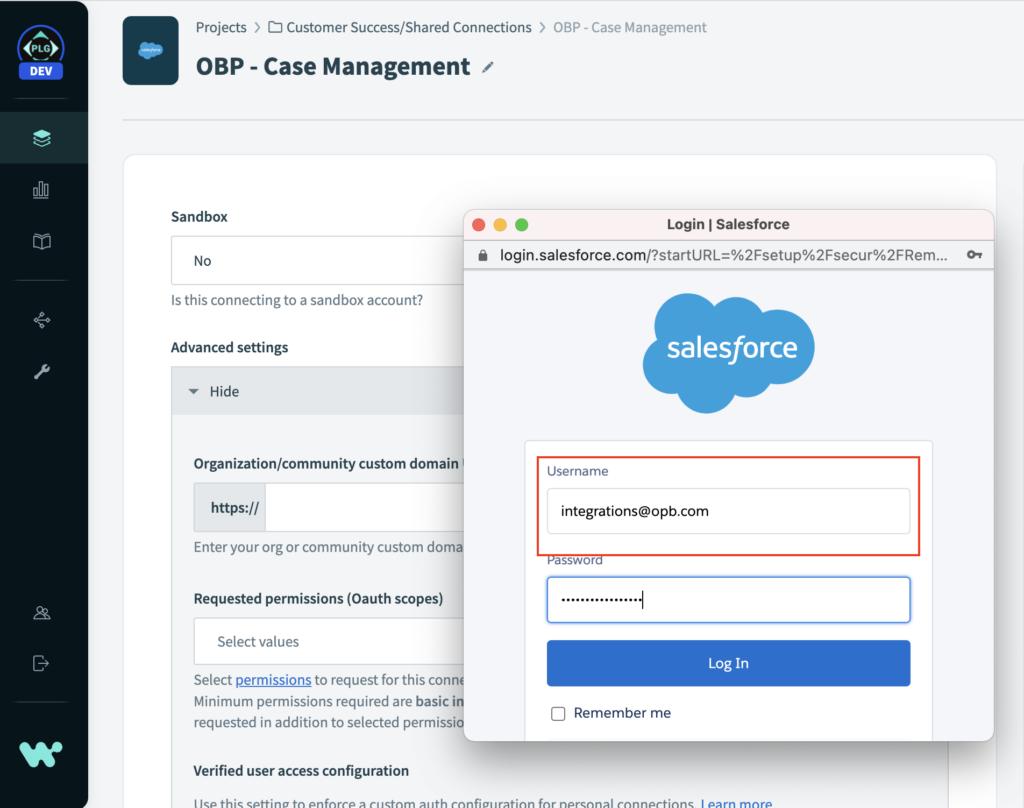Open the dashboard bar chart icon
This screenshot has height=808, width=1024.
[40, 190]
